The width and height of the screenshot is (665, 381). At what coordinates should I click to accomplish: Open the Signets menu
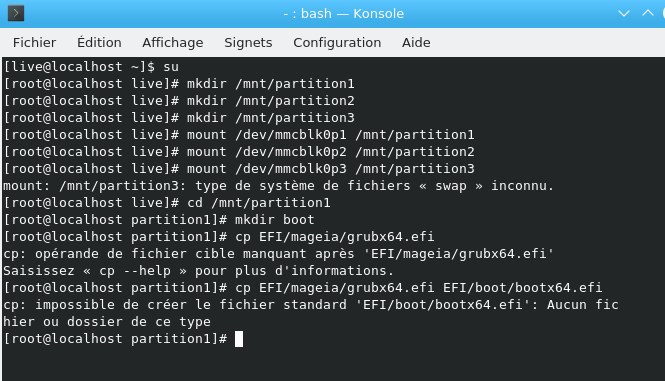tap(248, 42)
